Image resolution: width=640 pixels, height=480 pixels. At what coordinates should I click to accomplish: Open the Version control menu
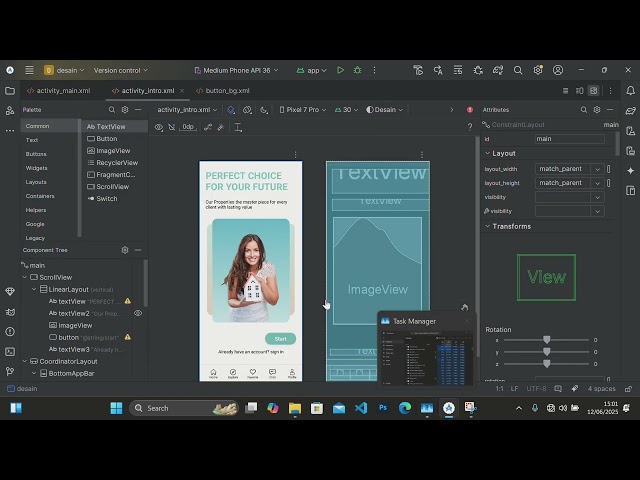(x=120, y=70)
